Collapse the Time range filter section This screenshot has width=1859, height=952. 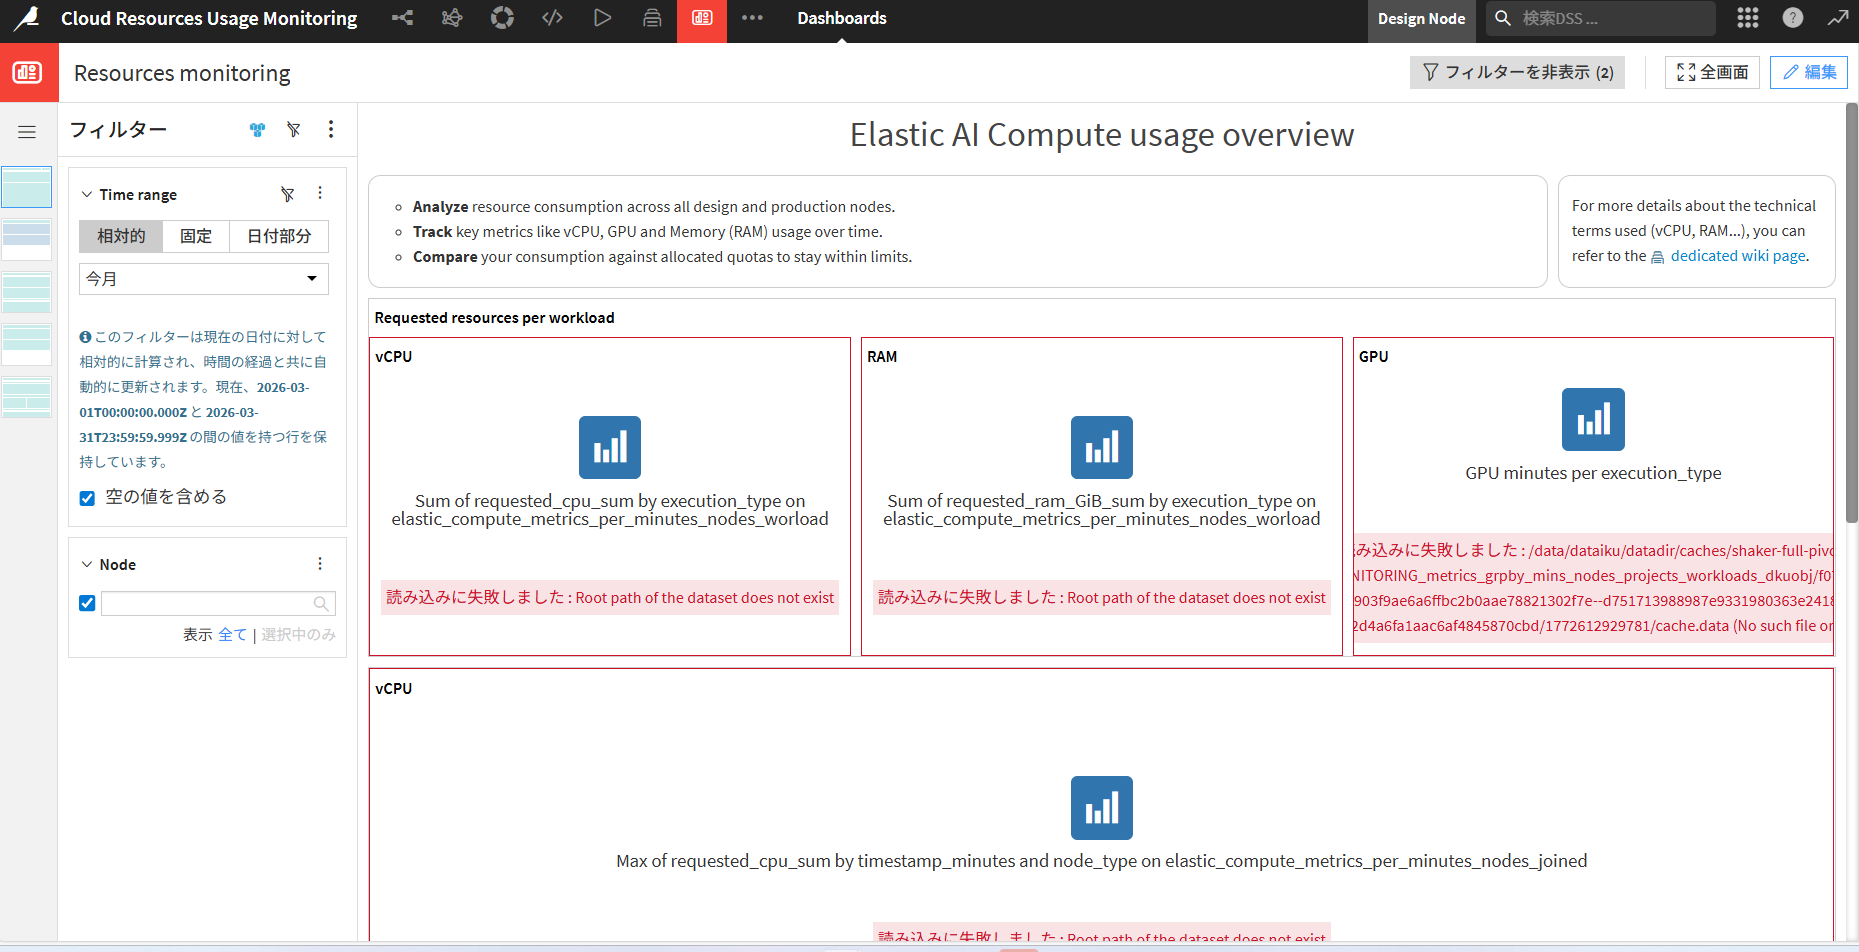(87, 194)
